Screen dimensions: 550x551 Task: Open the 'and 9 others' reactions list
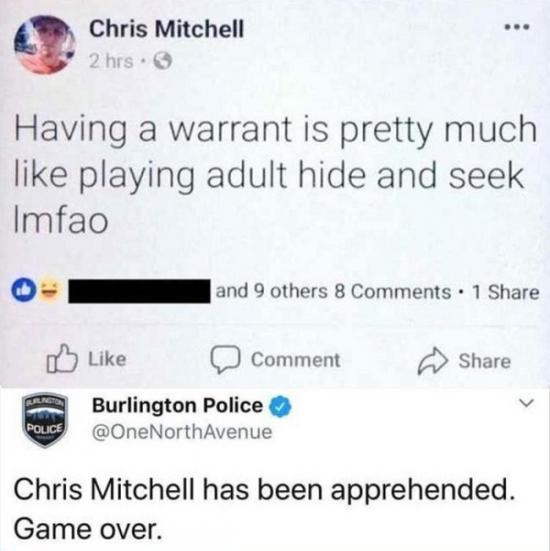click(271, 291)
